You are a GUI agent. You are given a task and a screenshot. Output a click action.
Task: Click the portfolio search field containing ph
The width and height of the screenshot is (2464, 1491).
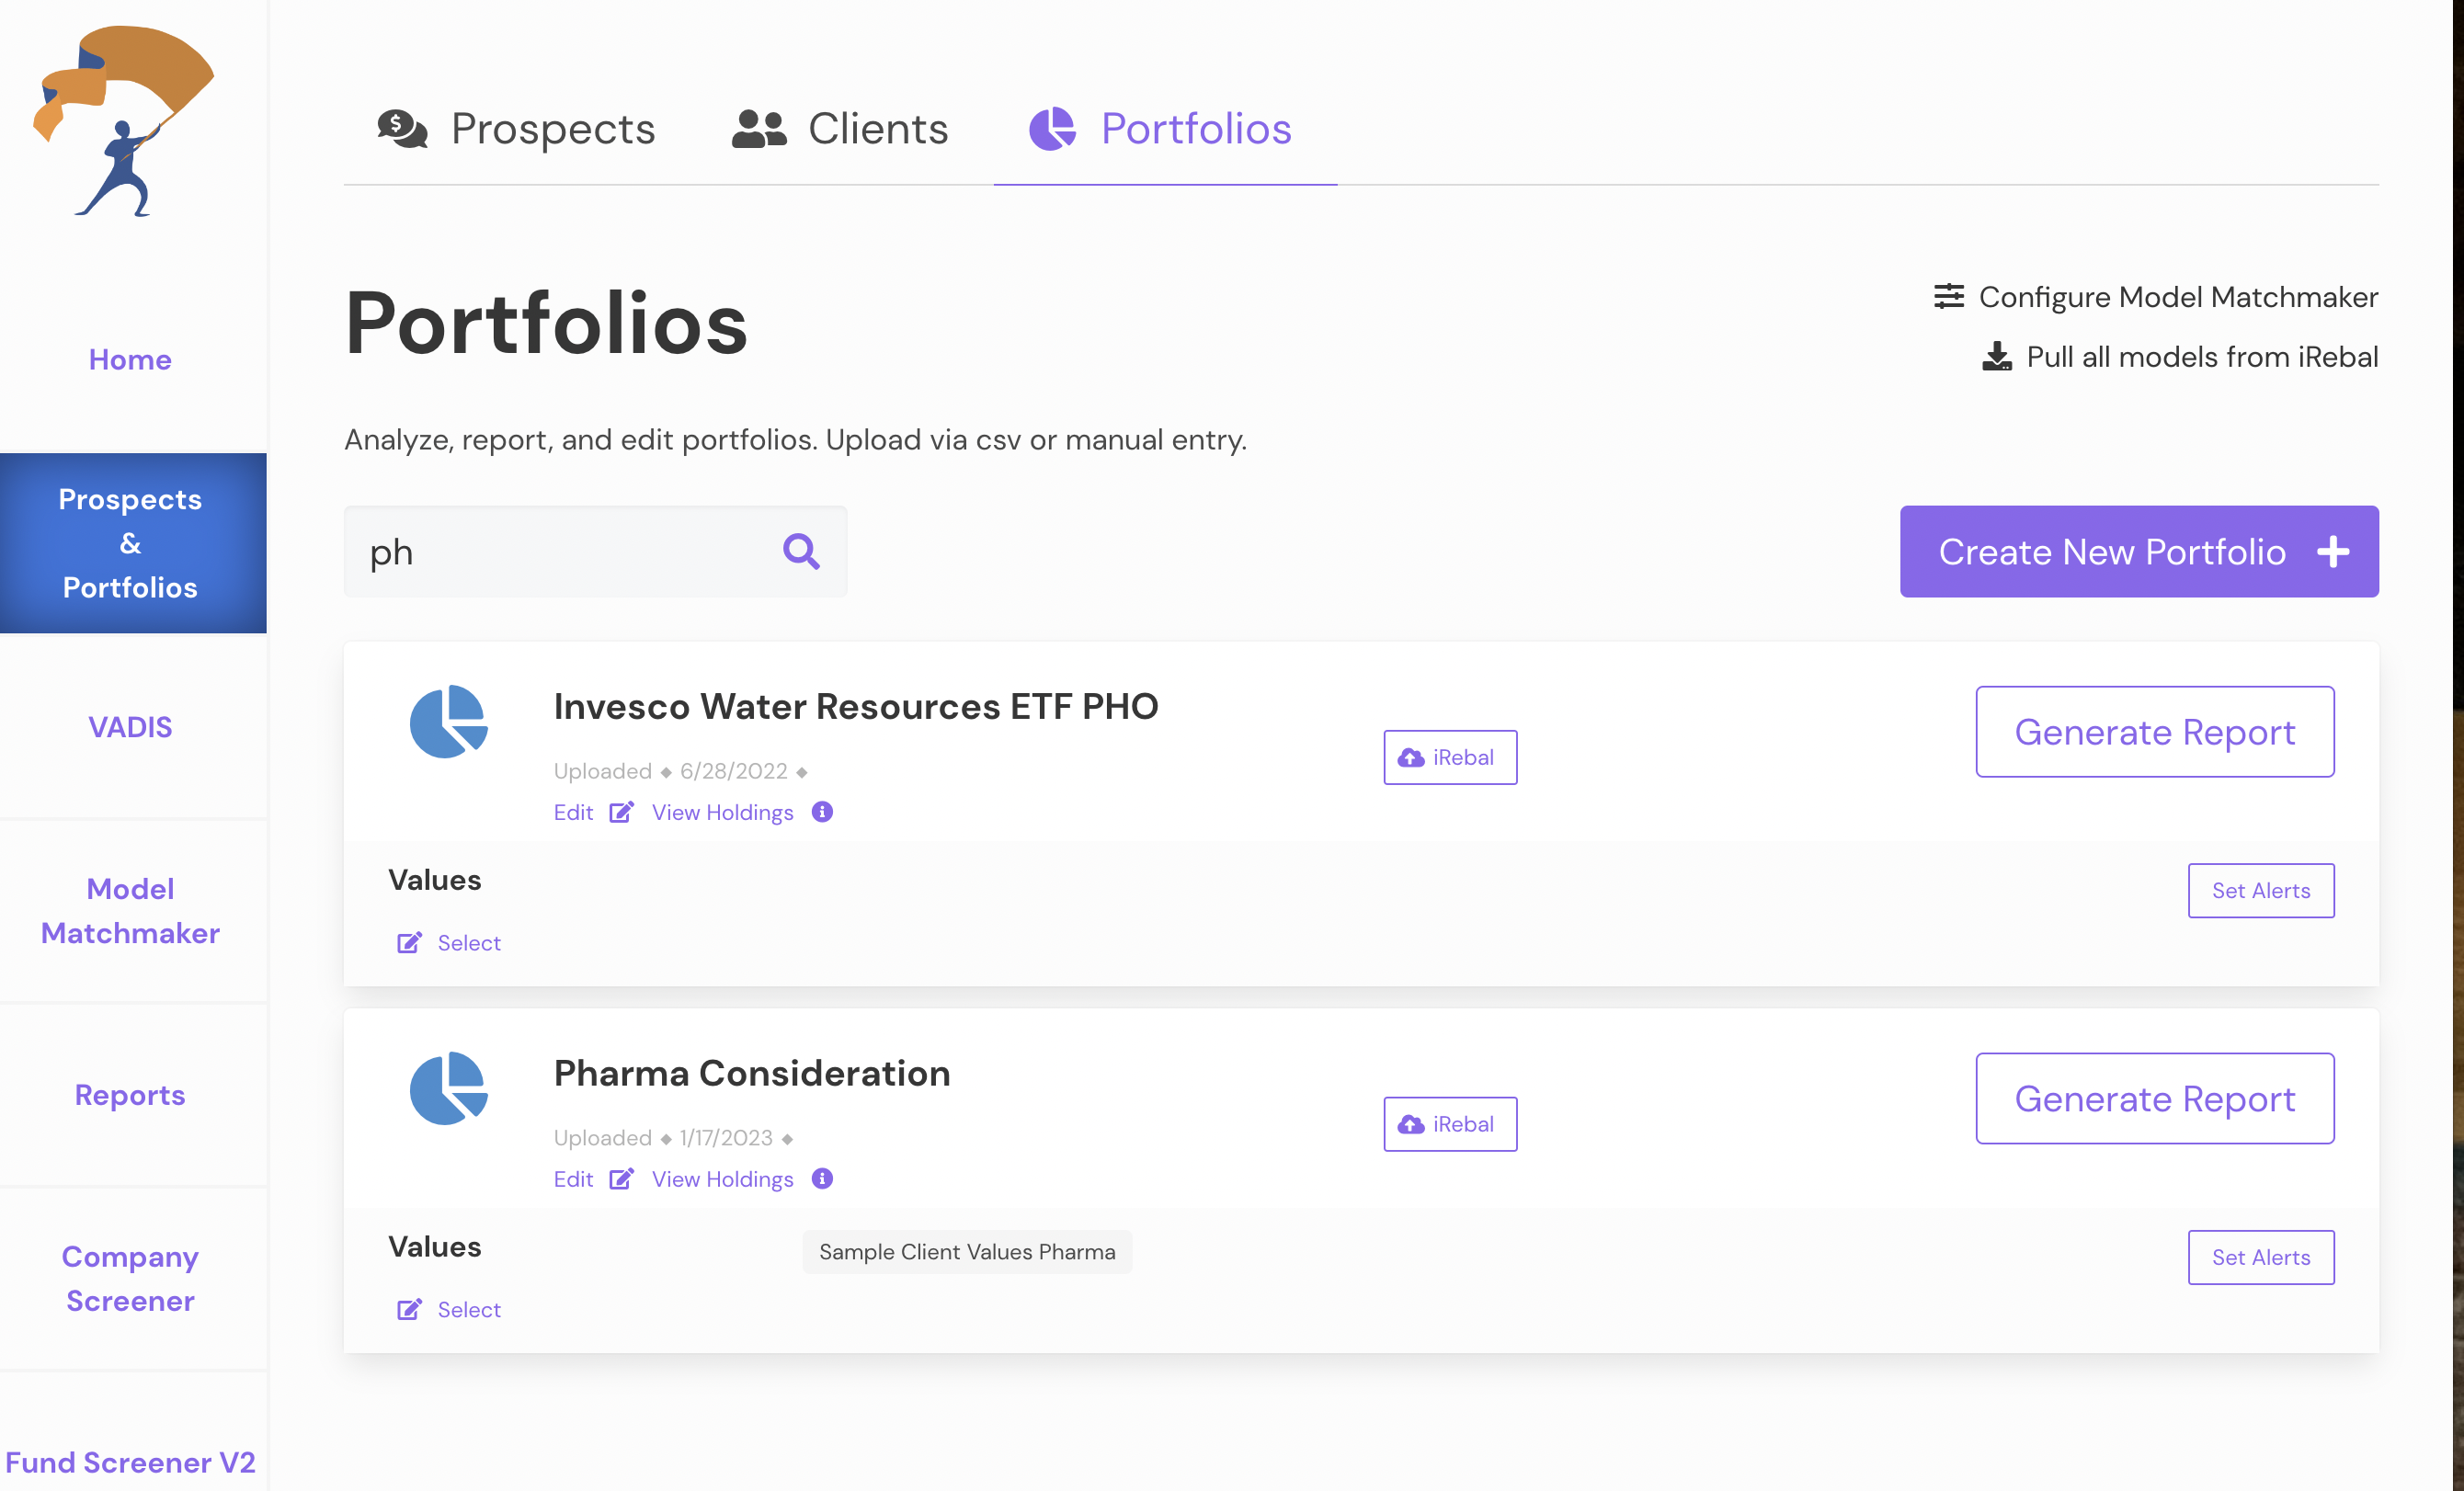coord(596,551)
